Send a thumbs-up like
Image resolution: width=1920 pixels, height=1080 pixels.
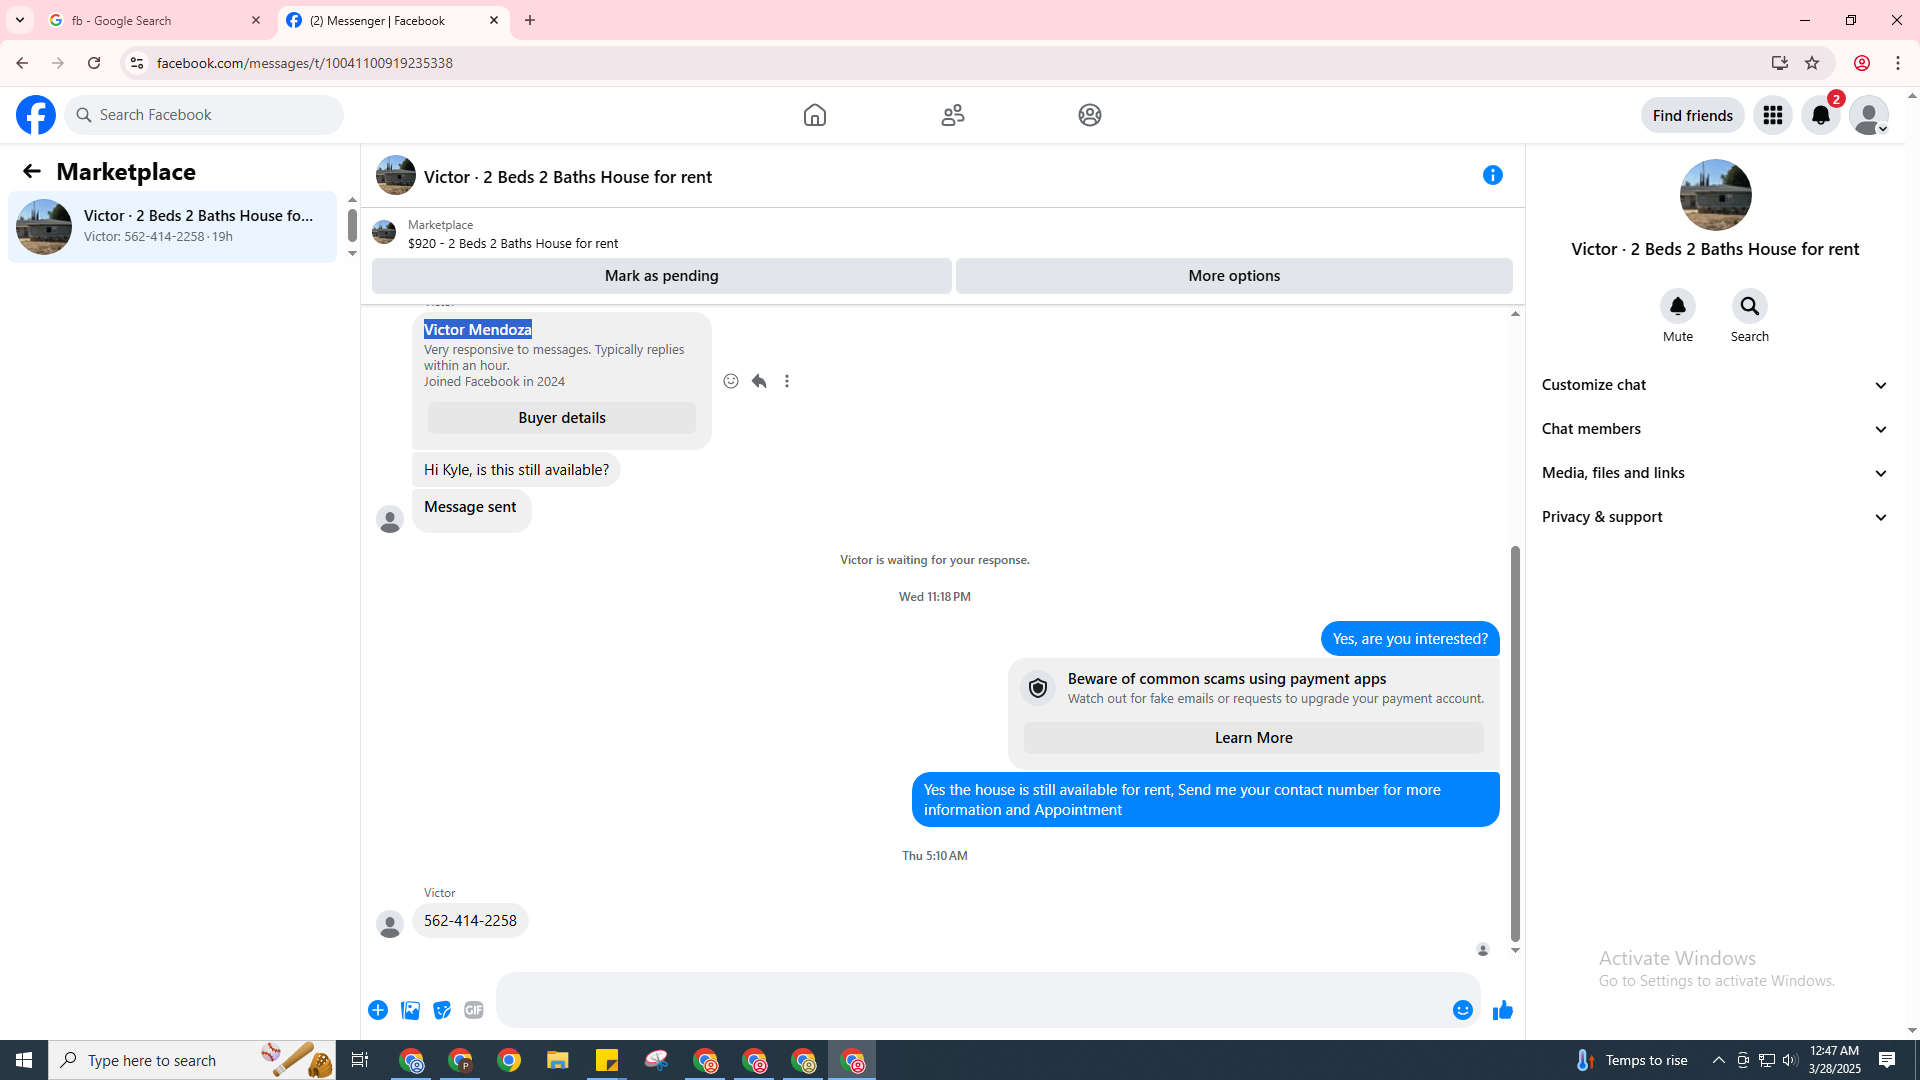tap(1503, 1010)
